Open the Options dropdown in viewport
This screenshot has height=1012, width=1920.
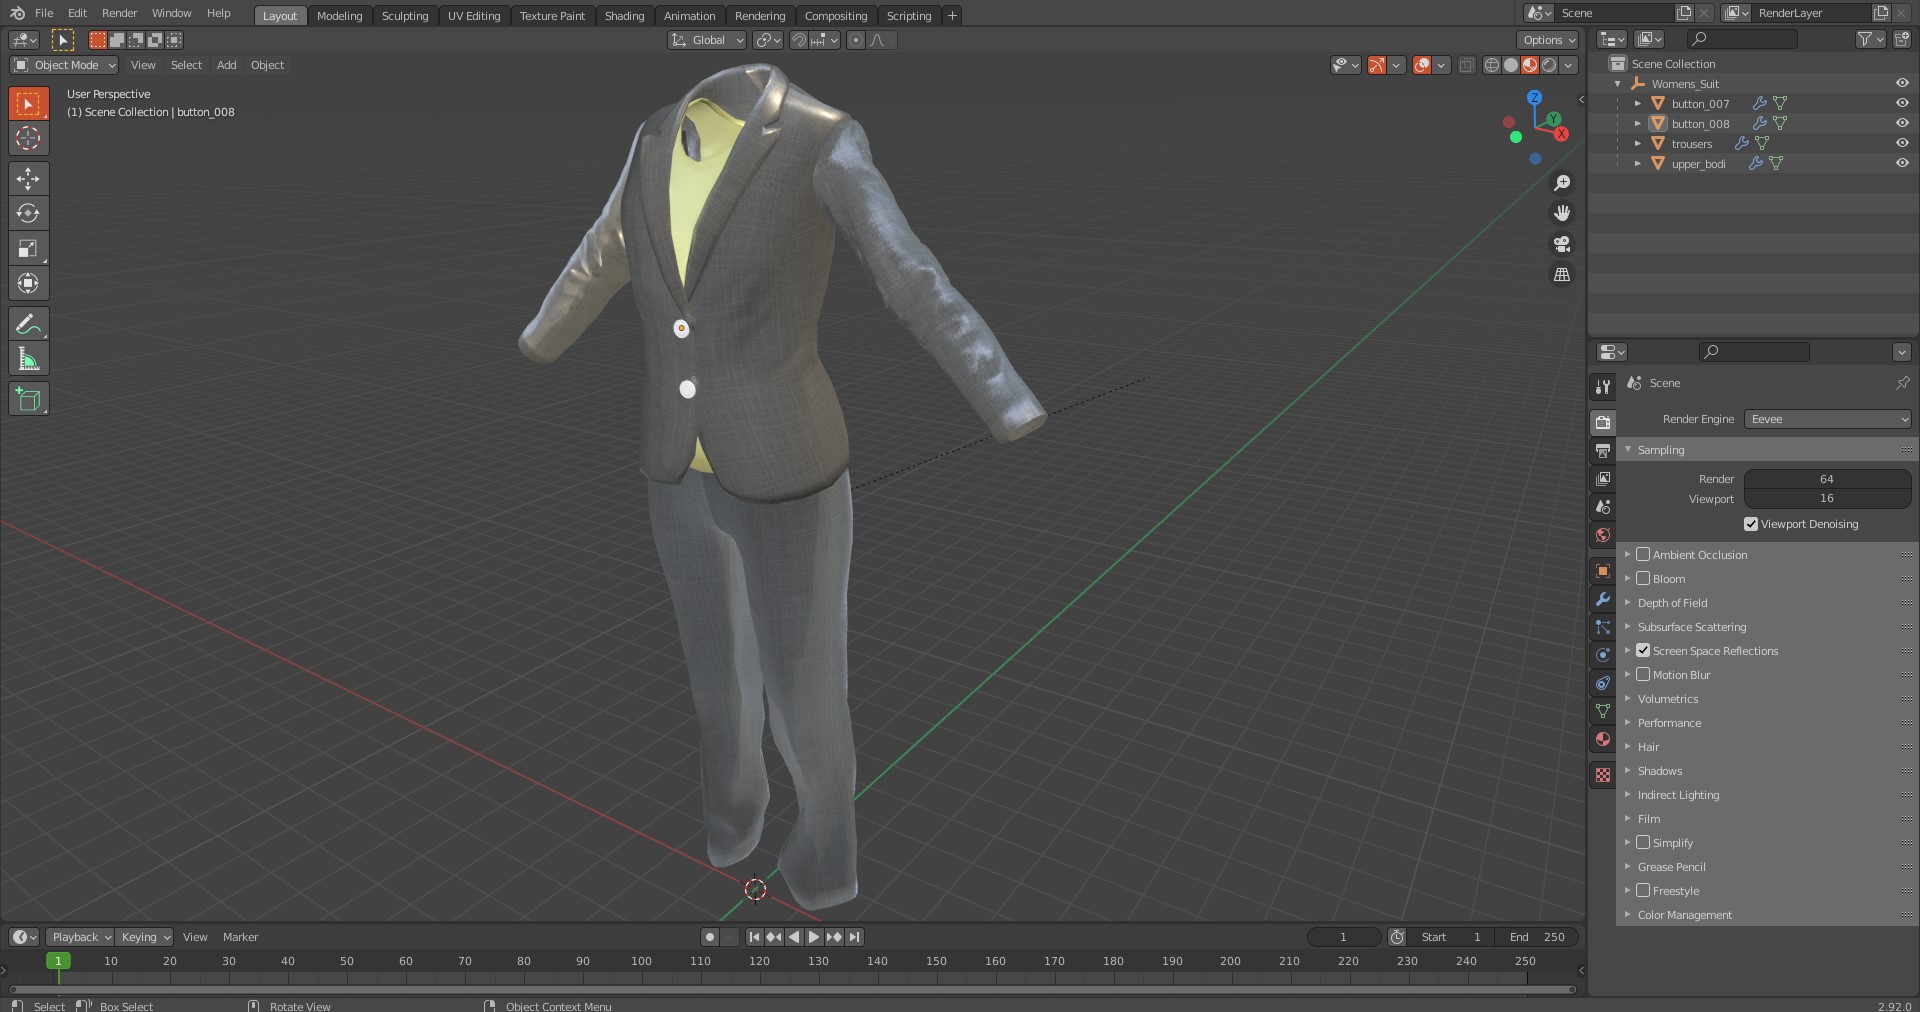[1547, 40]
